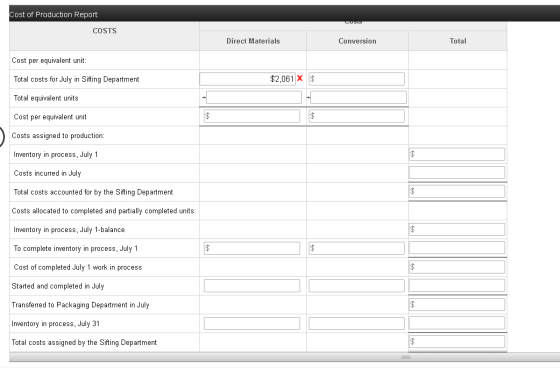Select Total costs assigned by Sifting Department field

[x=457, y=342]
